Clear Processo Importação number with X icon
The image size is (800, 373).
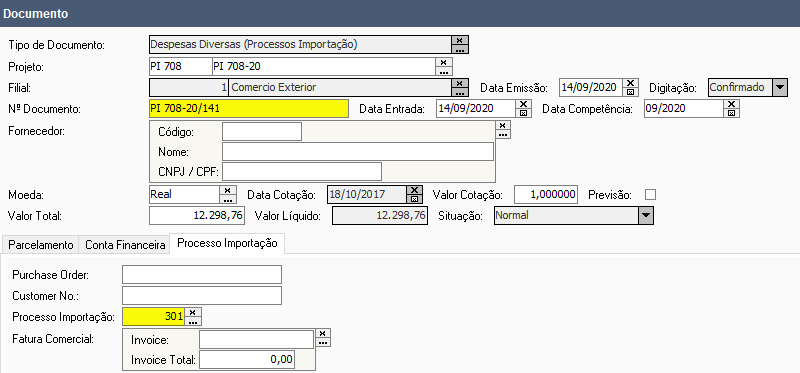[x=193, y=312]
